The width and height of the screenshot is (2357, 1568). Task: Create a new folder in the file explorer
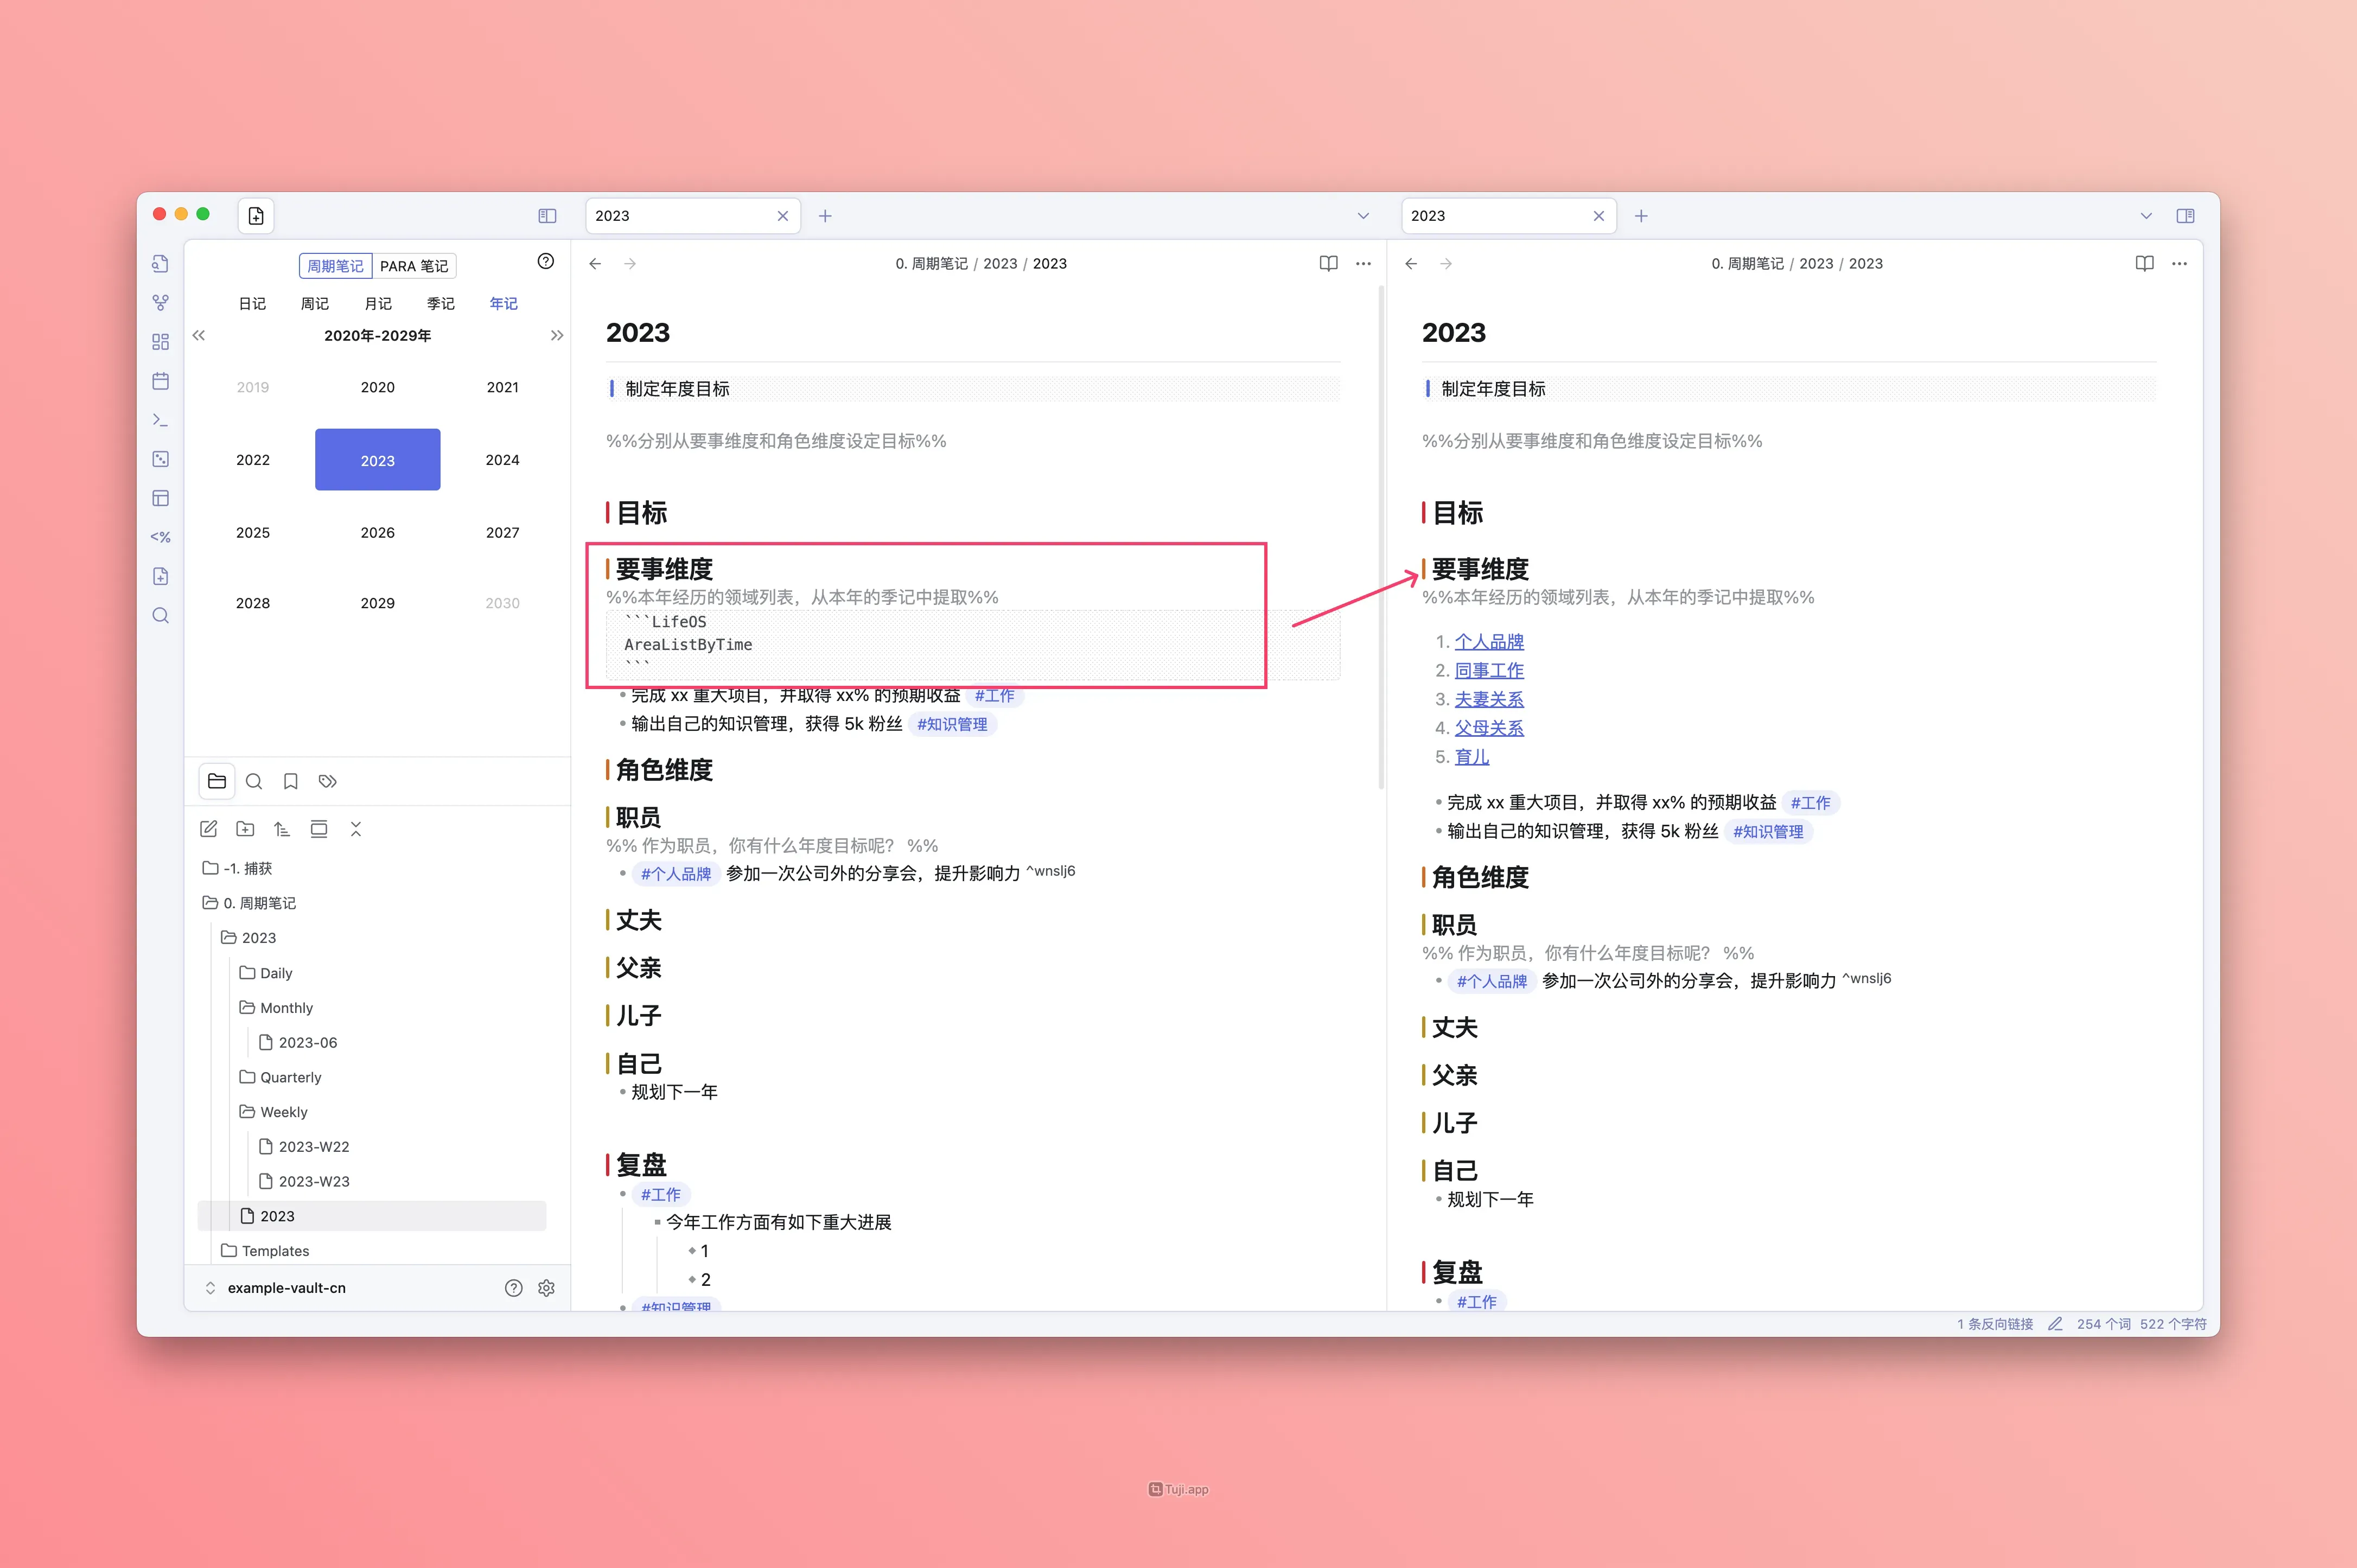[x=245, y=829]
